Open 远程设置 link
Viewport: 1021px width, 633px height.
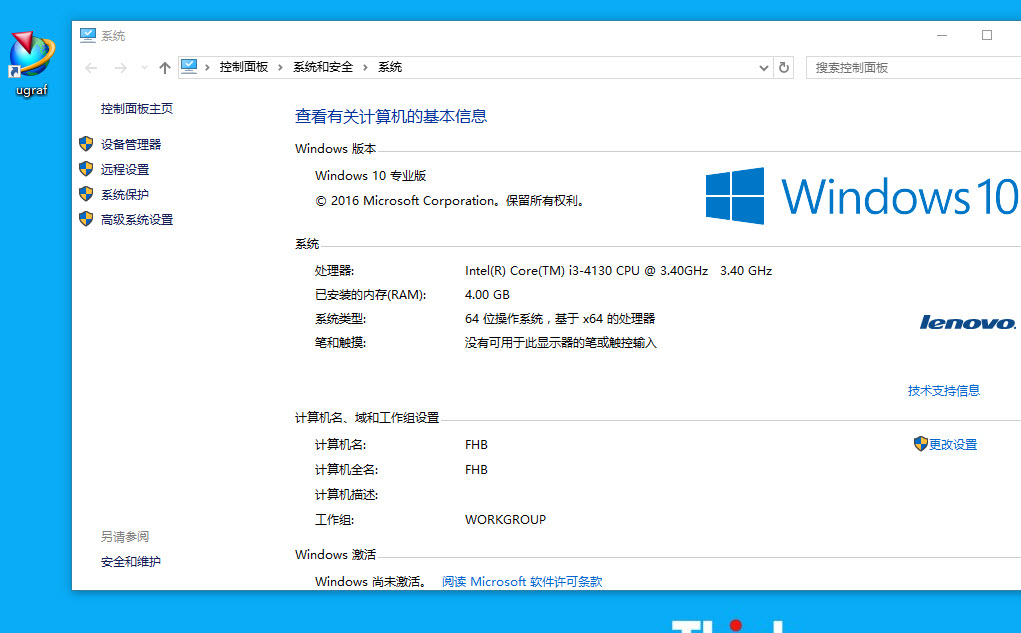(125, 169)
